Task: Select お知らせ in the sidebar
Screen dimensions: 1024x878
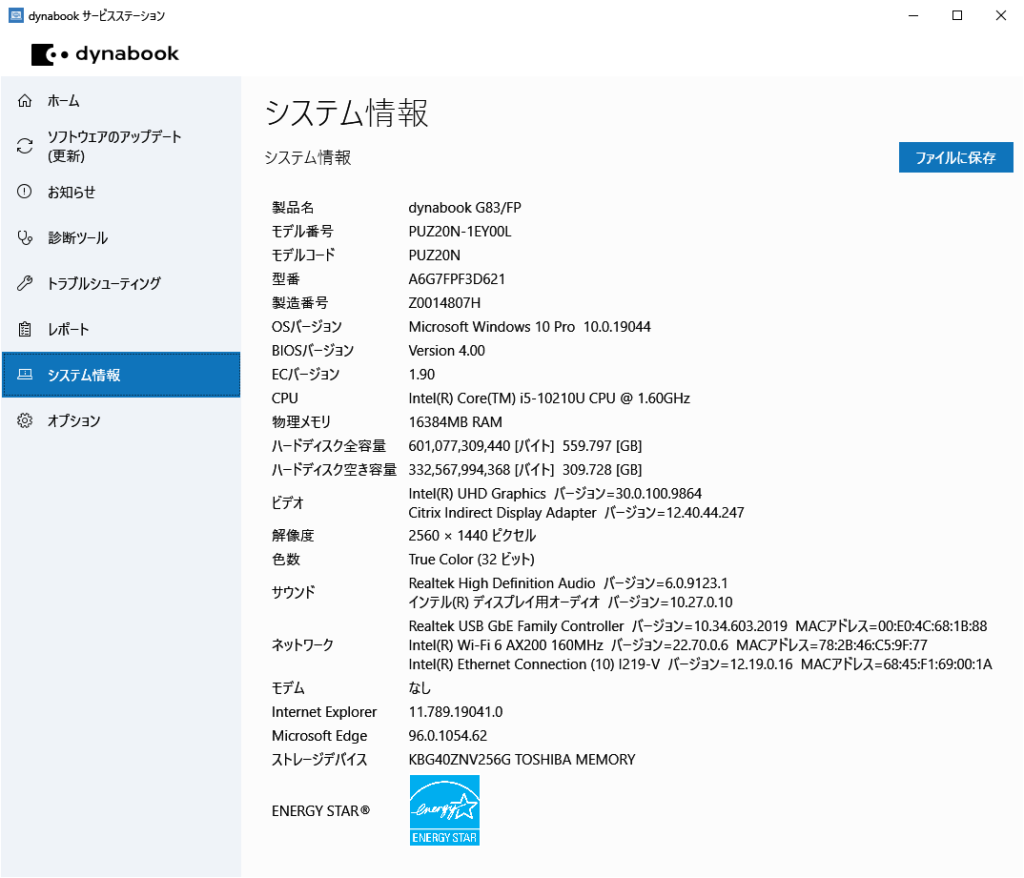Action: coord(121,191)
